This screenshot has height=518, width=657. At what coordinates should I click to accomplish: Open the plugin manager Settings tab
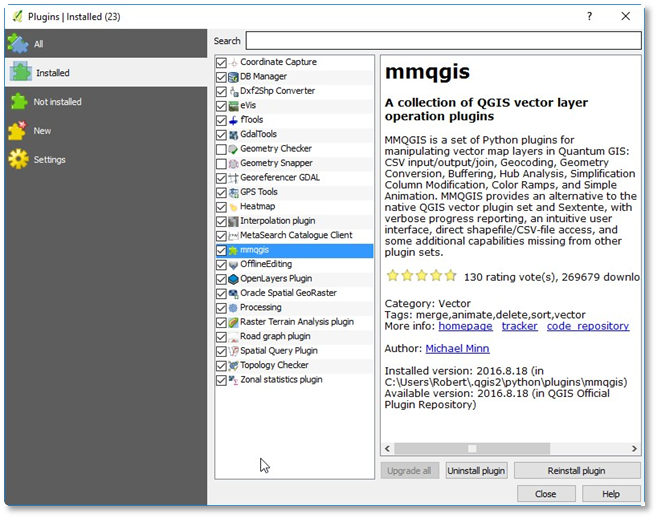coord(49,160)
